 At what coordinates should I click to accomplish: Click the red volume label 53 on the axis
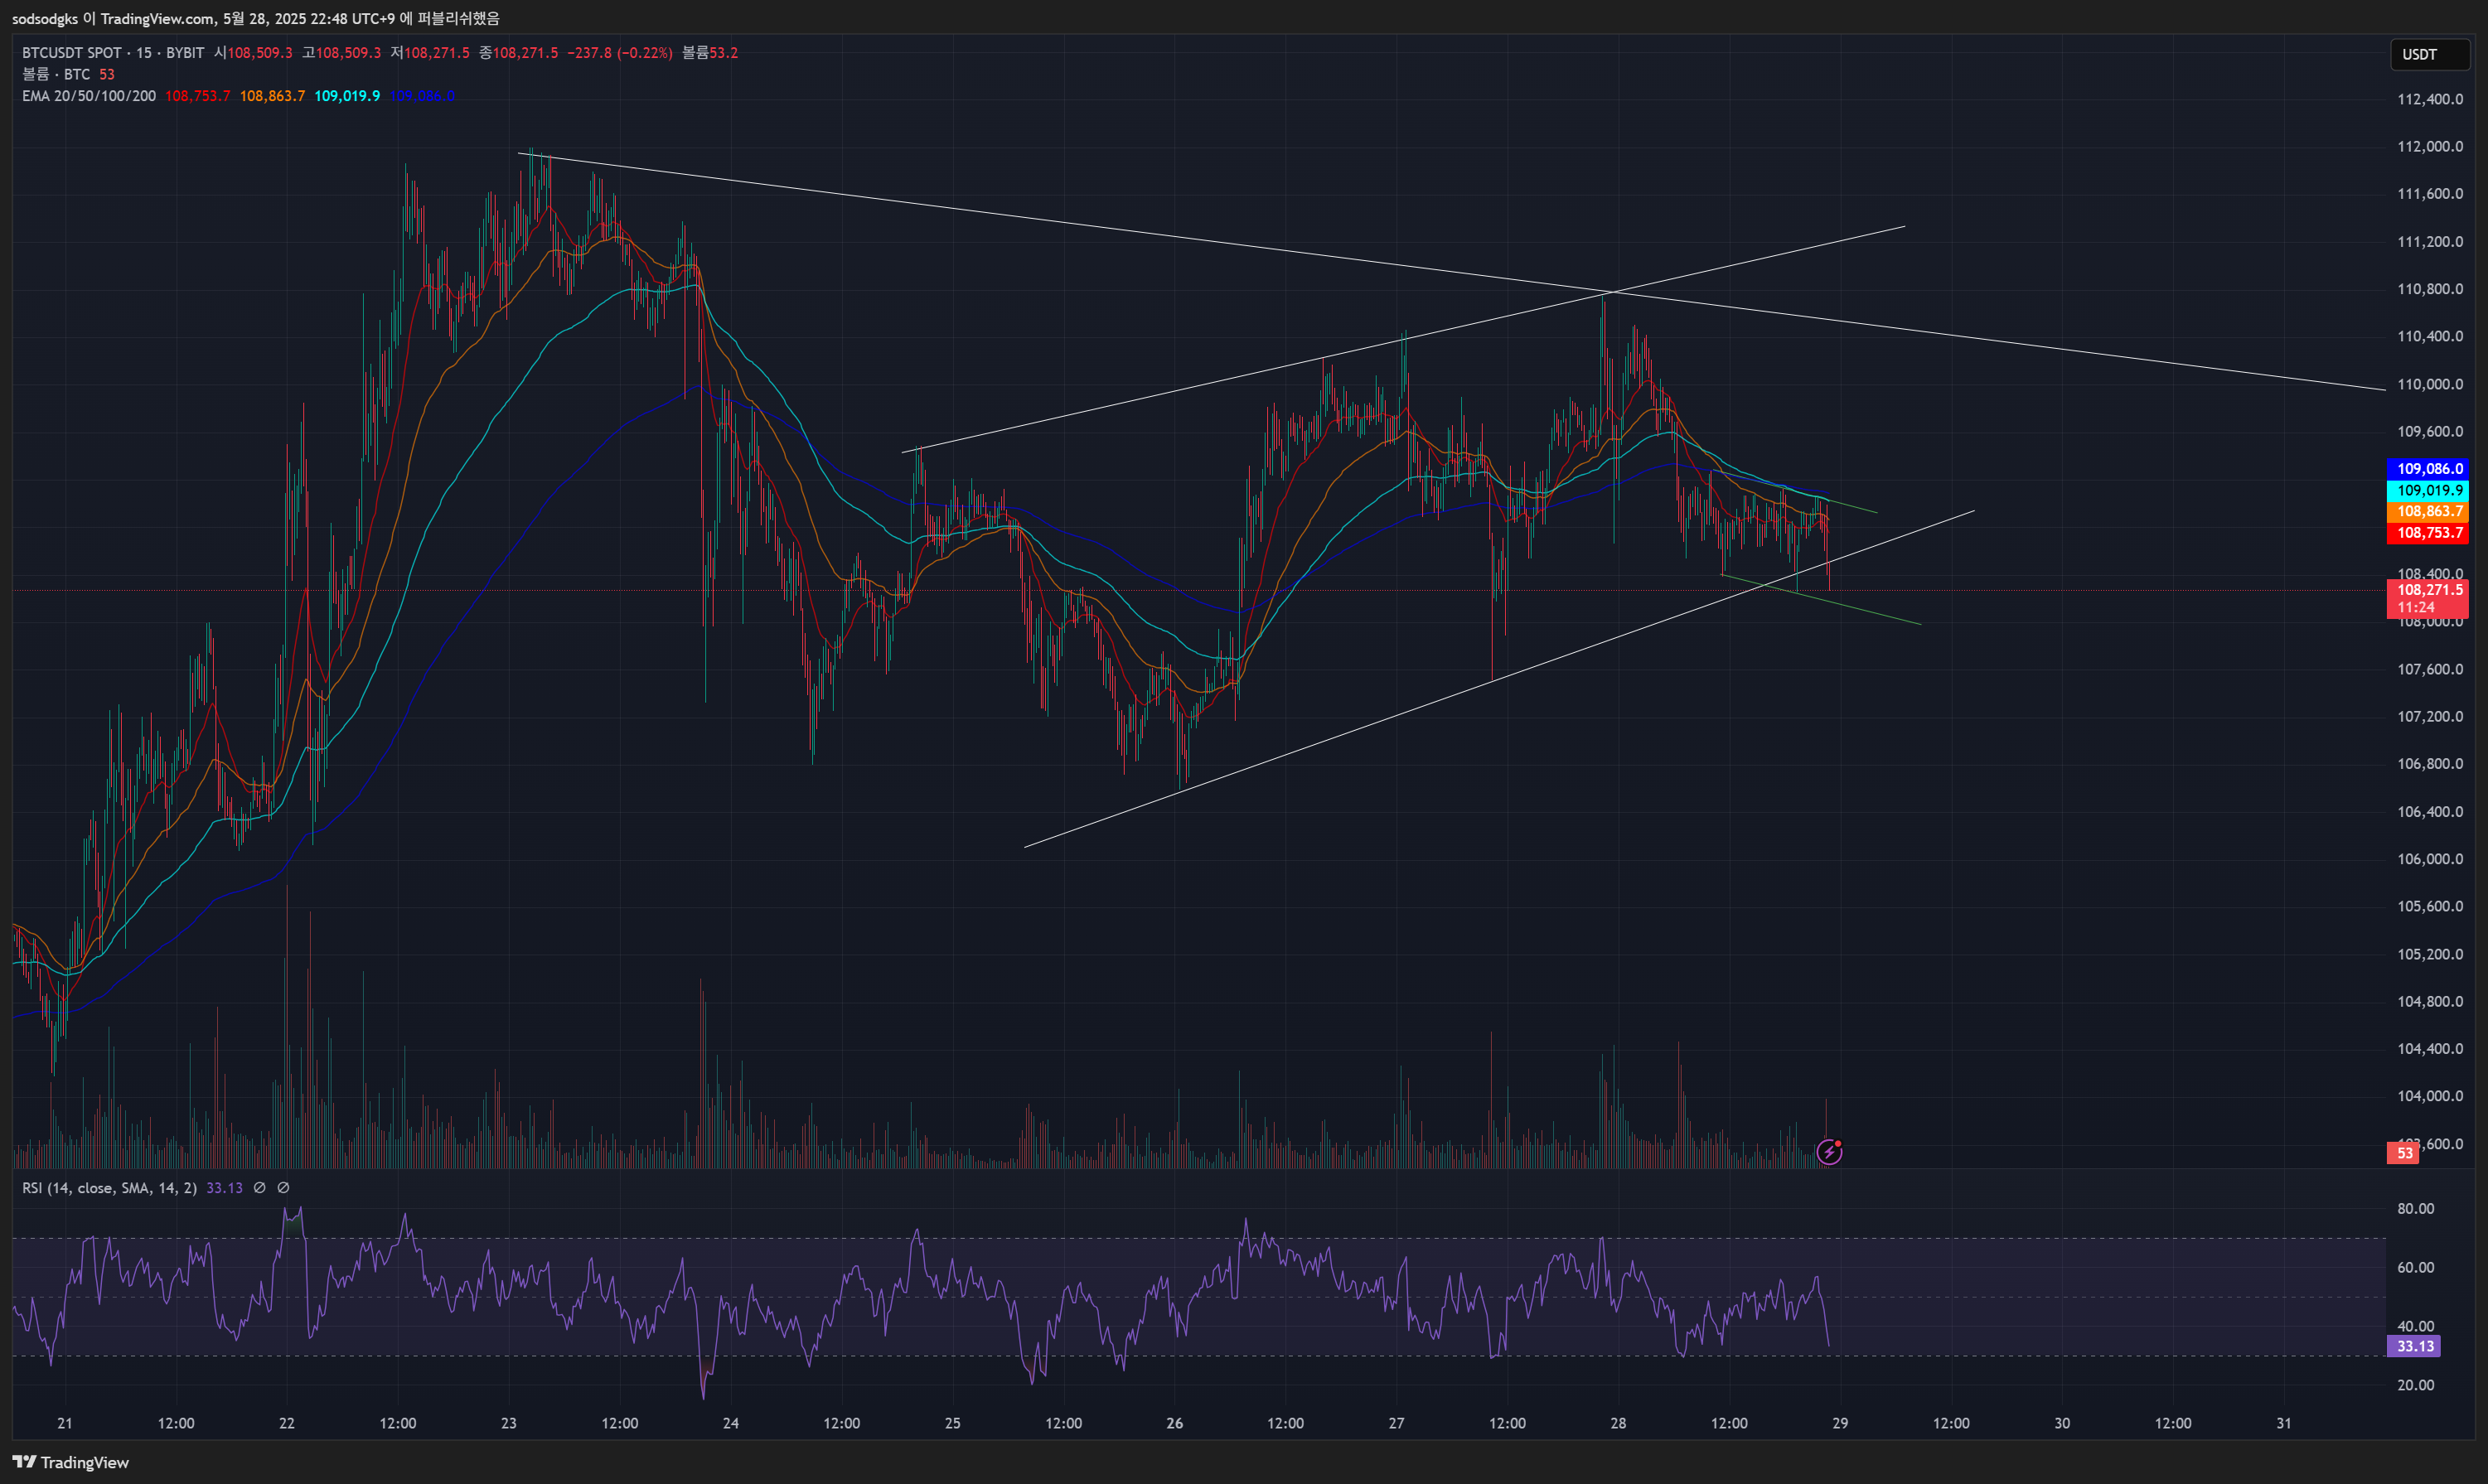click(2404, 1153)
